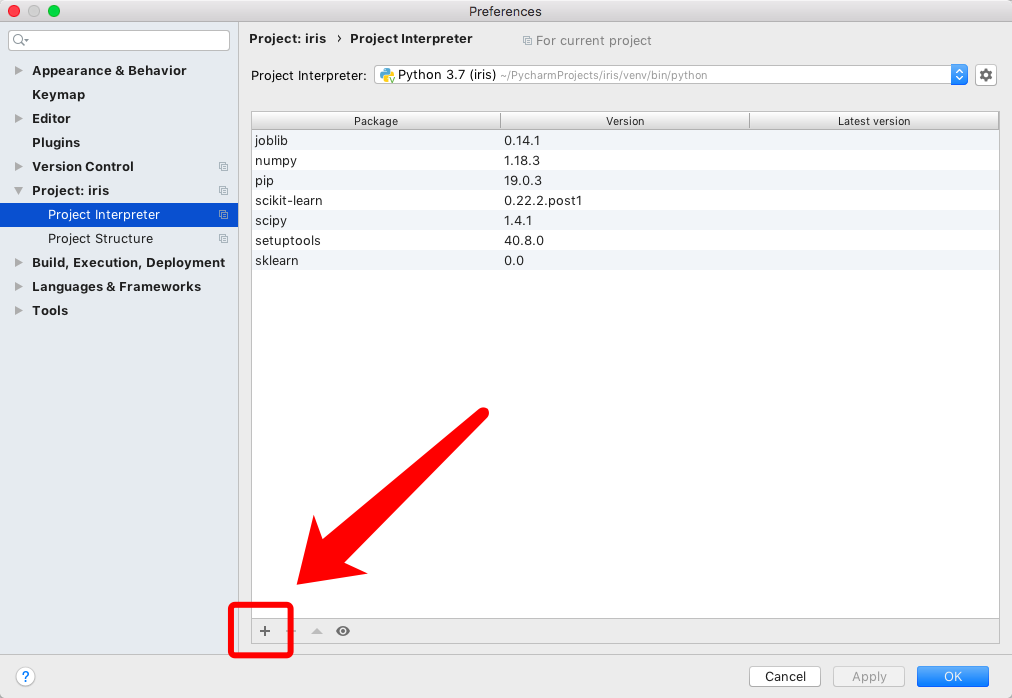The height and width of the screenshot is (698, 1012).
Task: Click the Python interpreter logo icon
Action: coord(387,75)
